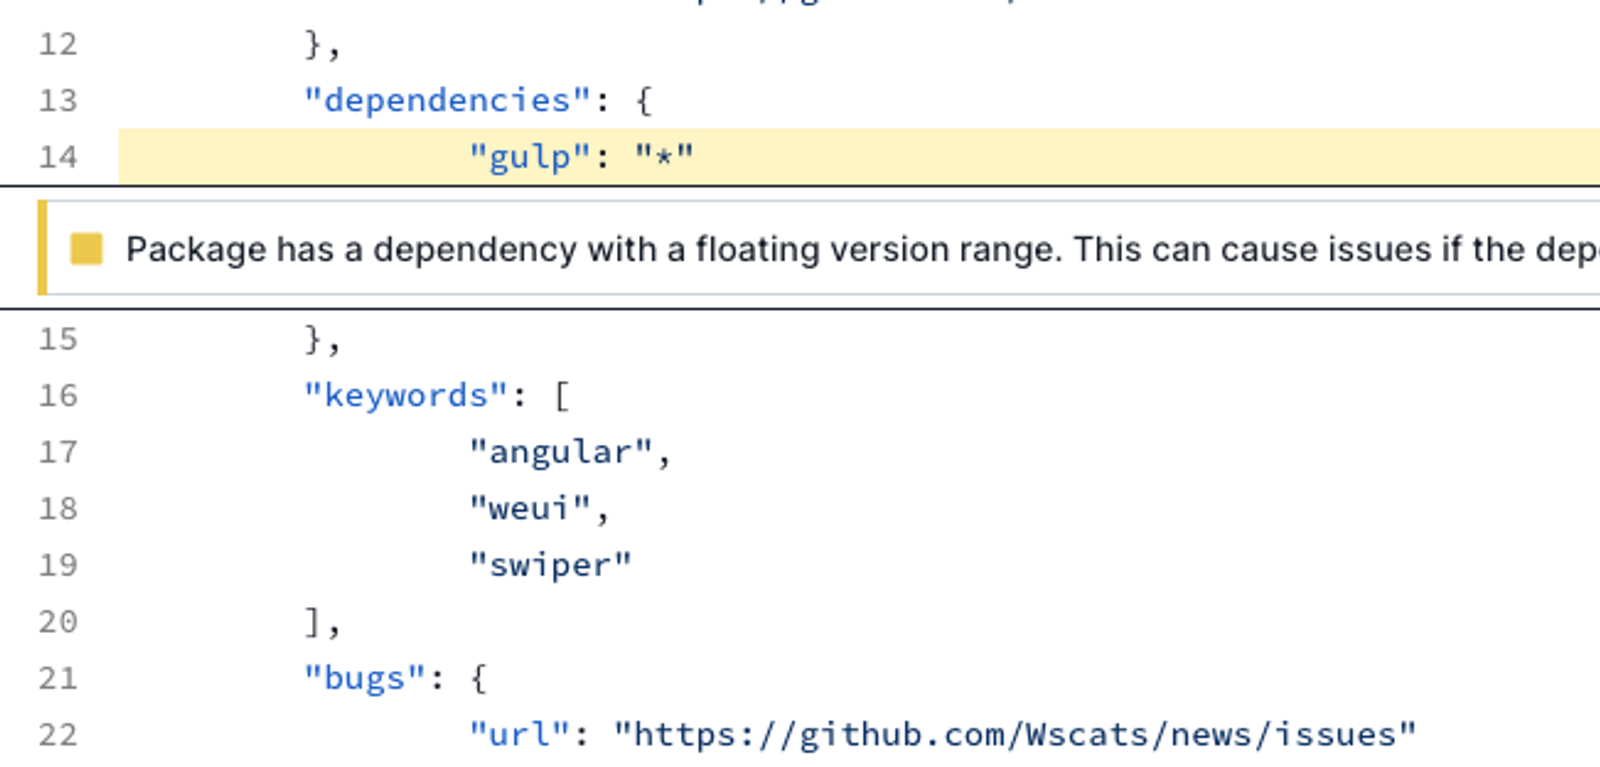Screen dimensions: 1600x767
Task: Click the yellow warning severity square icon
Action: pyautogui.click(x=87, y=249)
